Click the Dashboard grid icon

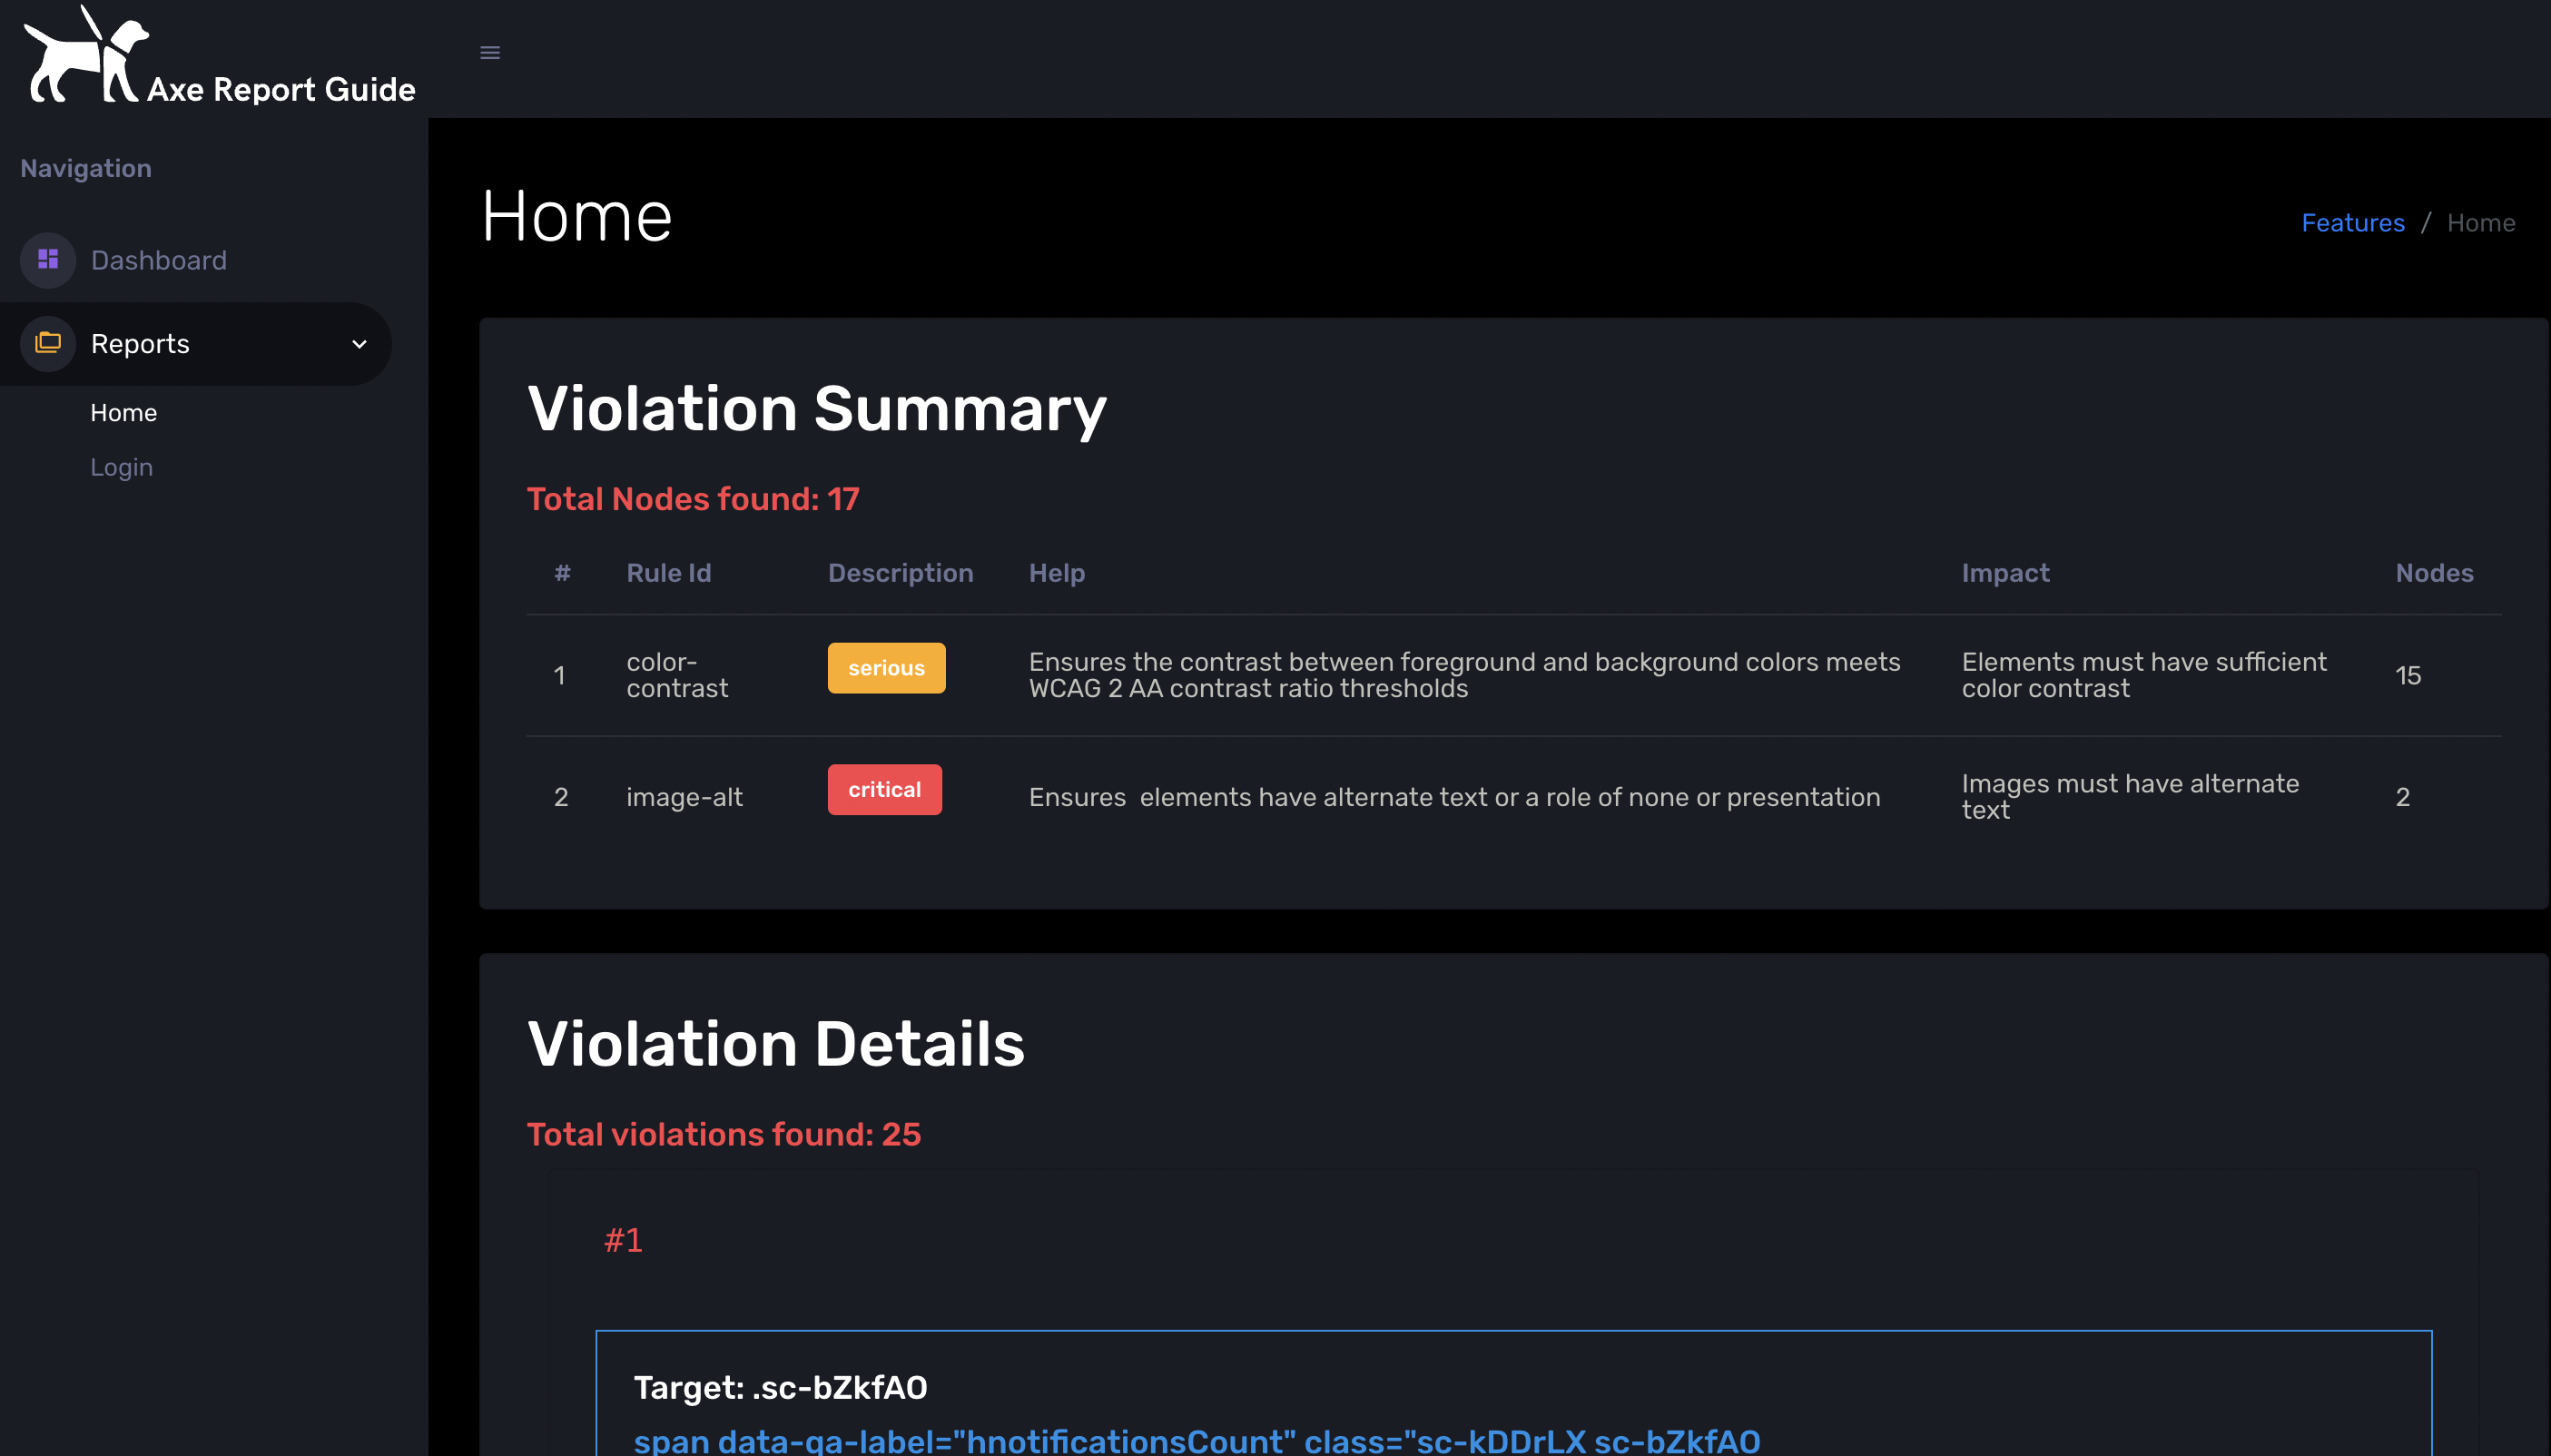48,260
